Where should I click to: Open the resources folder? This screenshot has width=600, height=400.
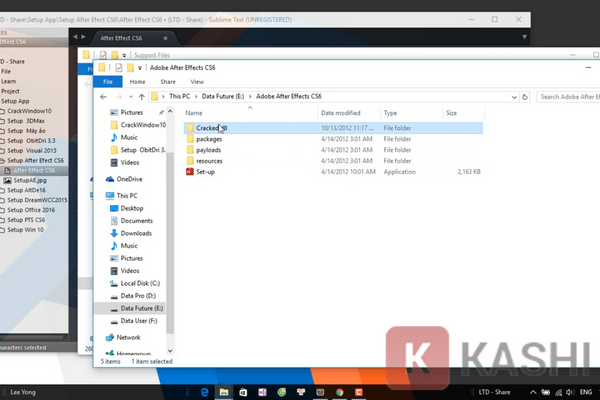coord(209,161)
